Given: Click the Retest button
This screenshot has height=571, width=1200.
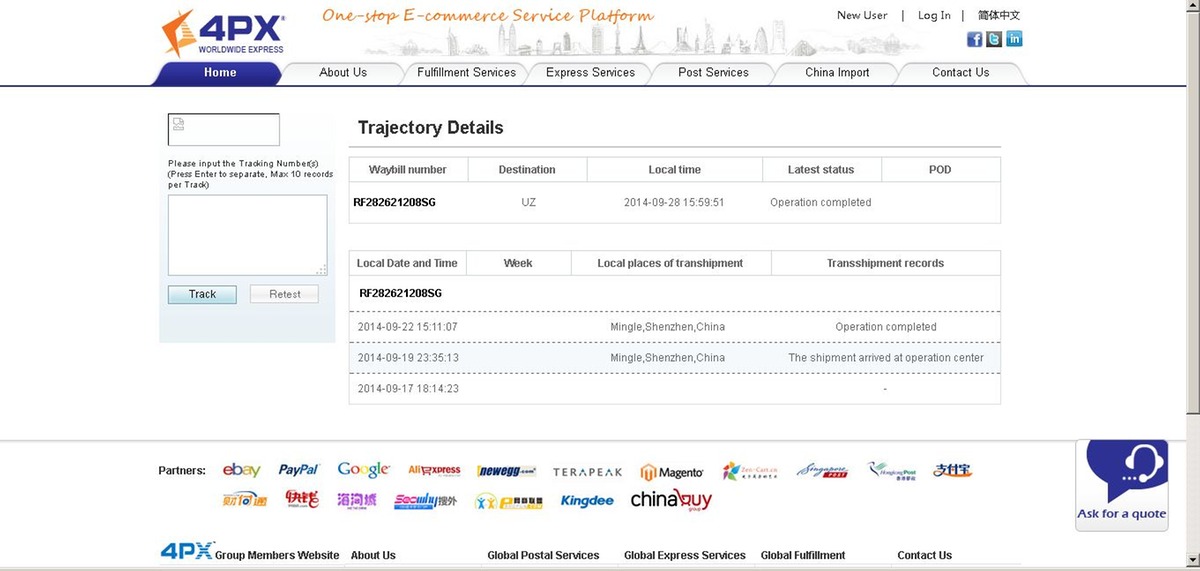Looking at the screenshot, I should (285, 294).
